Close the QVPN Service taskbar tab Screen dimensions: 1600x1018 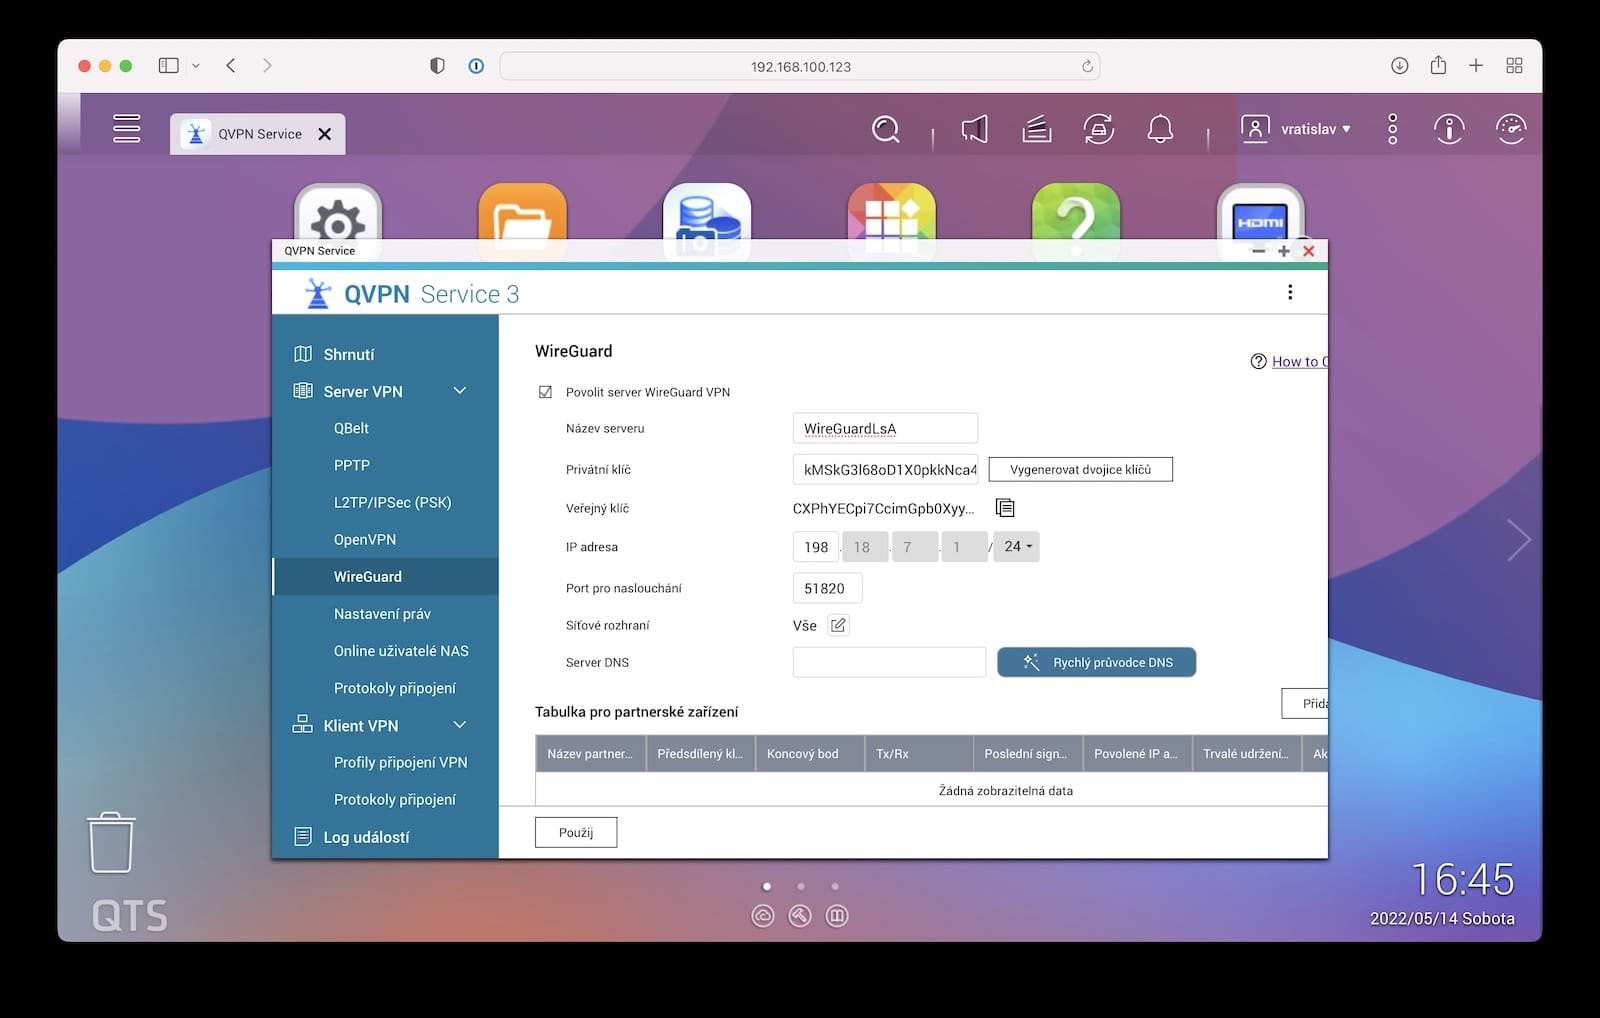pos(325,134)
